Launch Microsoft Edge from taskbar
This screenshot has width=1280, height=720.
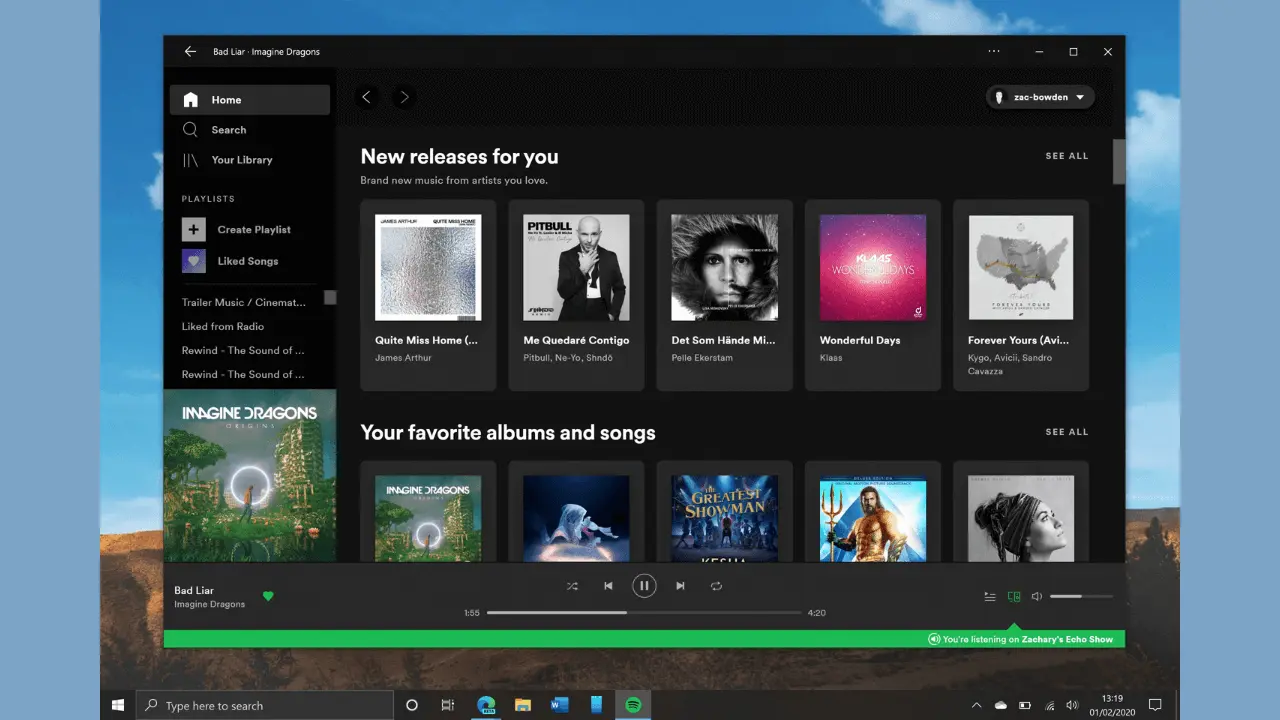coord(486,705)
